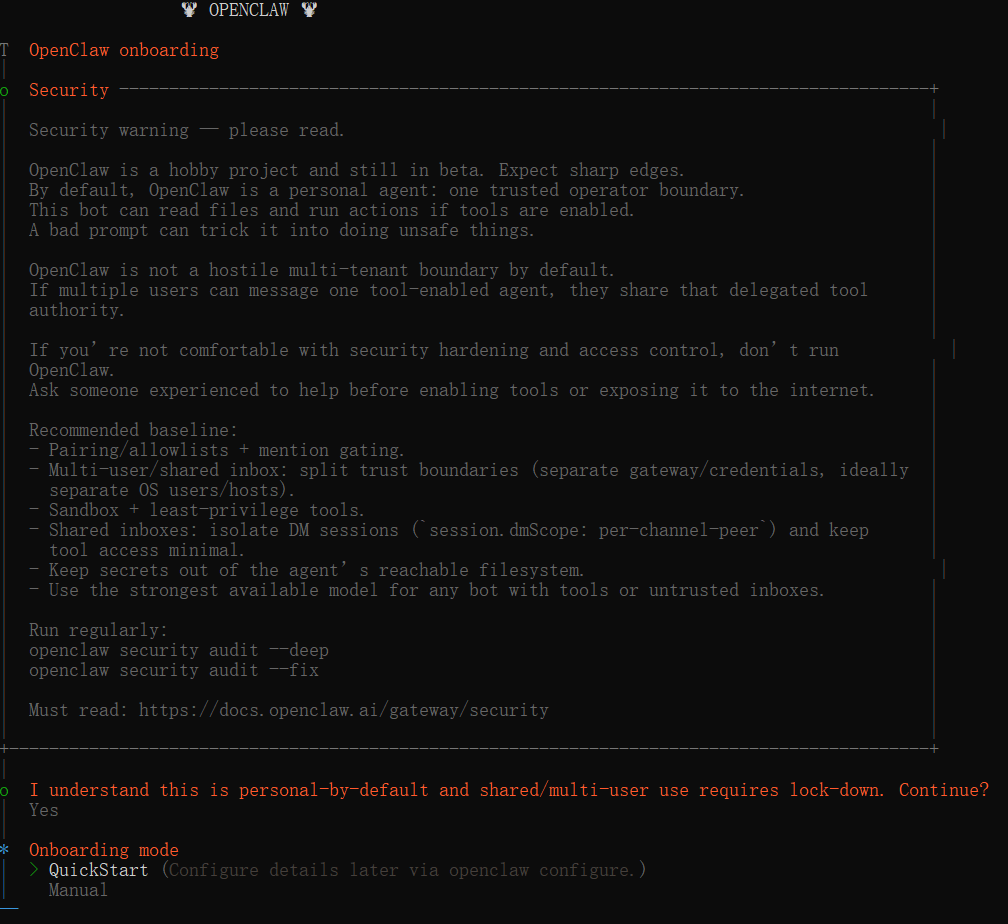Select the Manual onboarding option
This screenshot has width=1008, height=924.
[78, 890]
